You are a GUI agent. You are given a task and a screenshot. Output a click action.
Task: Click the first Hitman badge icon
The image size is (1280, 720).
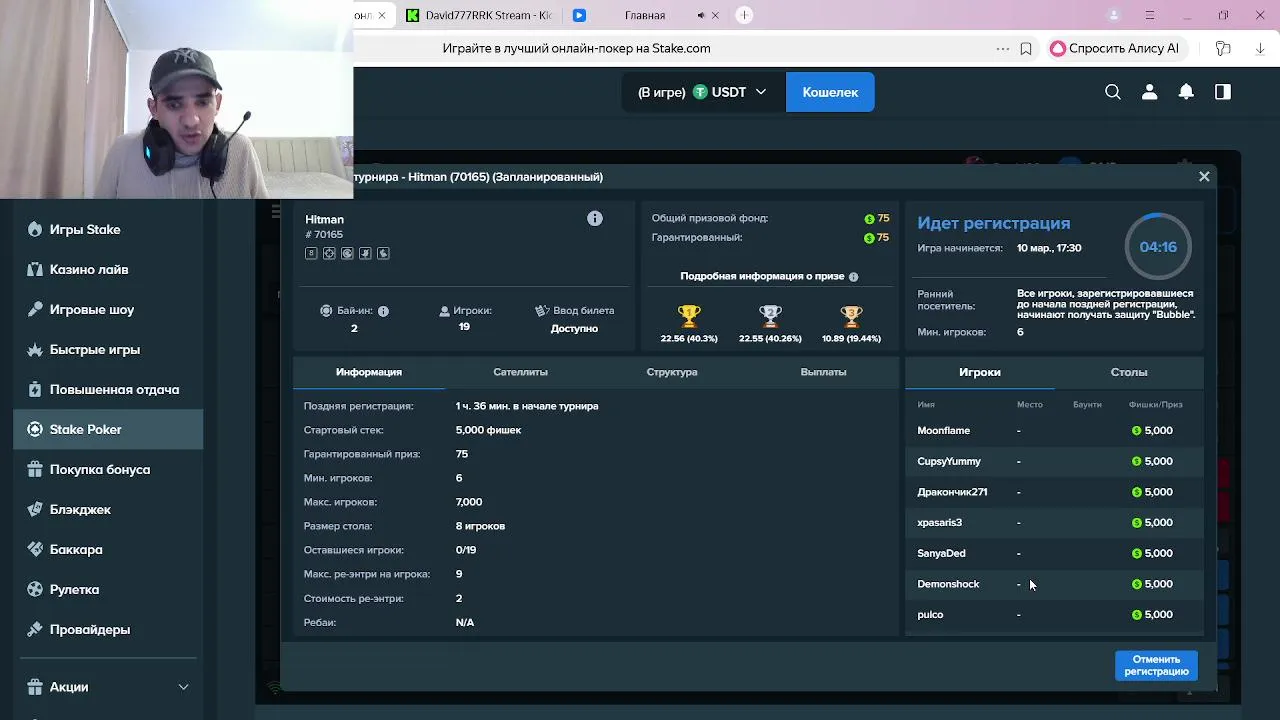click(311, 254)
